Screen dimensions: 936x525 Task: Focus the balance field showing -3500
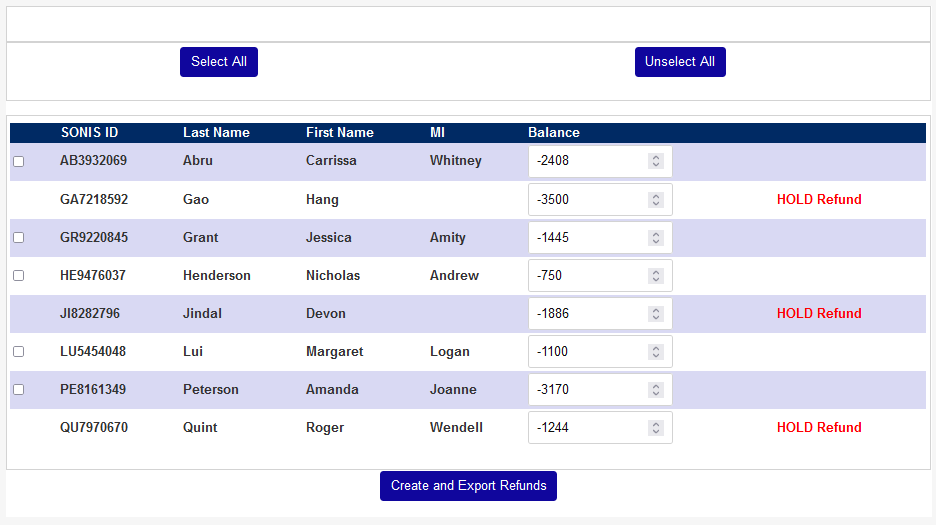click(600, 199)
